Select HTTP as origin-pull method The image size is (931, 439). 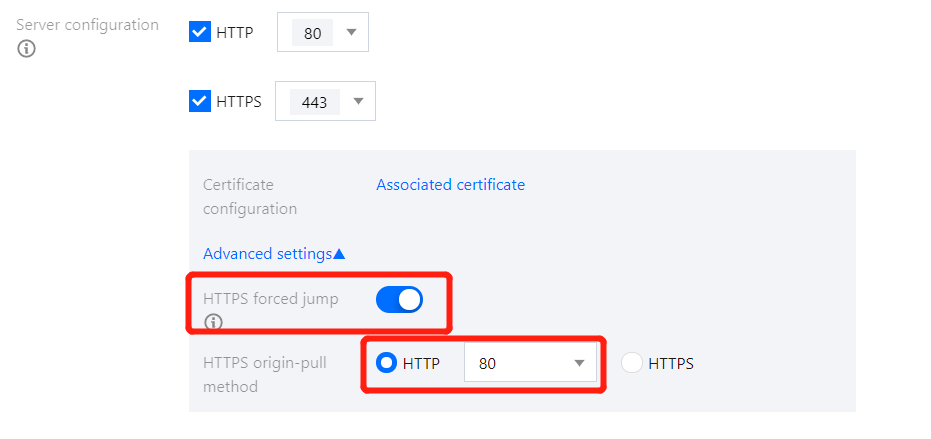(386, 363)
